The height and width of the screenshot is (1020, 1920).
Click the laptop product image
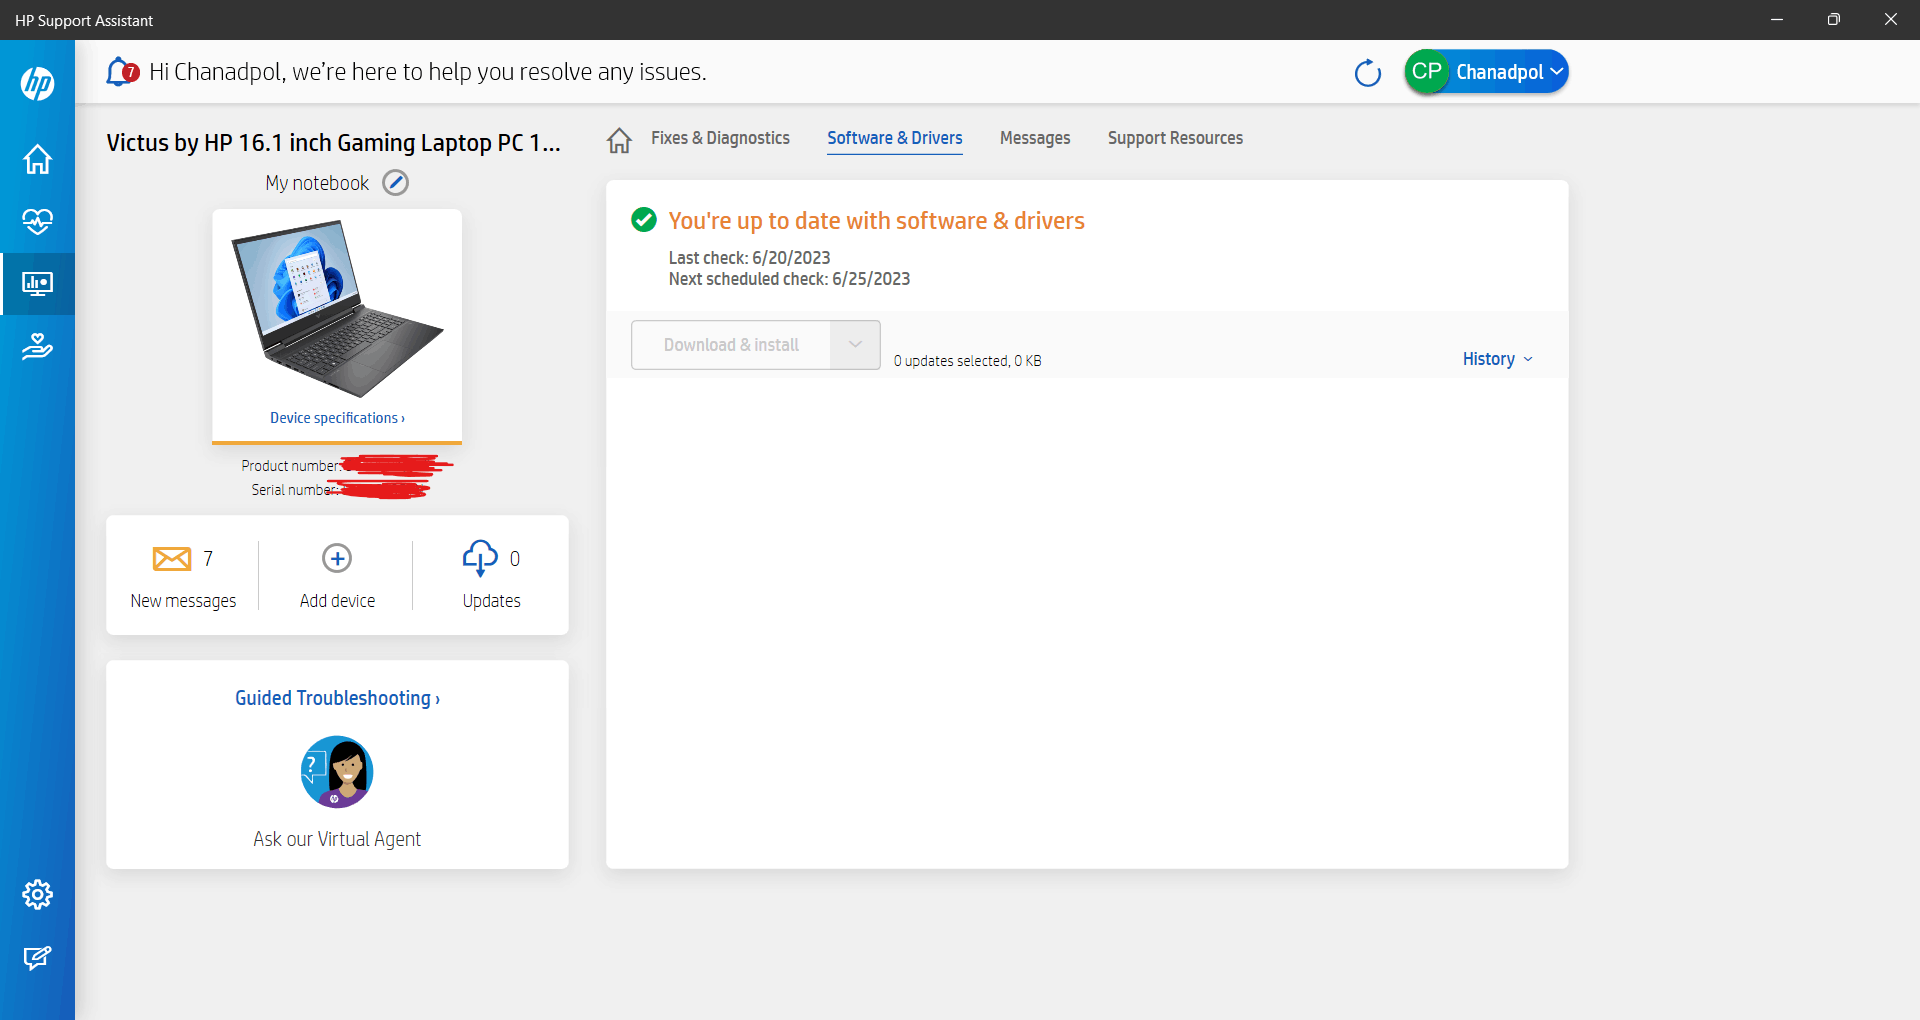point(337,308)
